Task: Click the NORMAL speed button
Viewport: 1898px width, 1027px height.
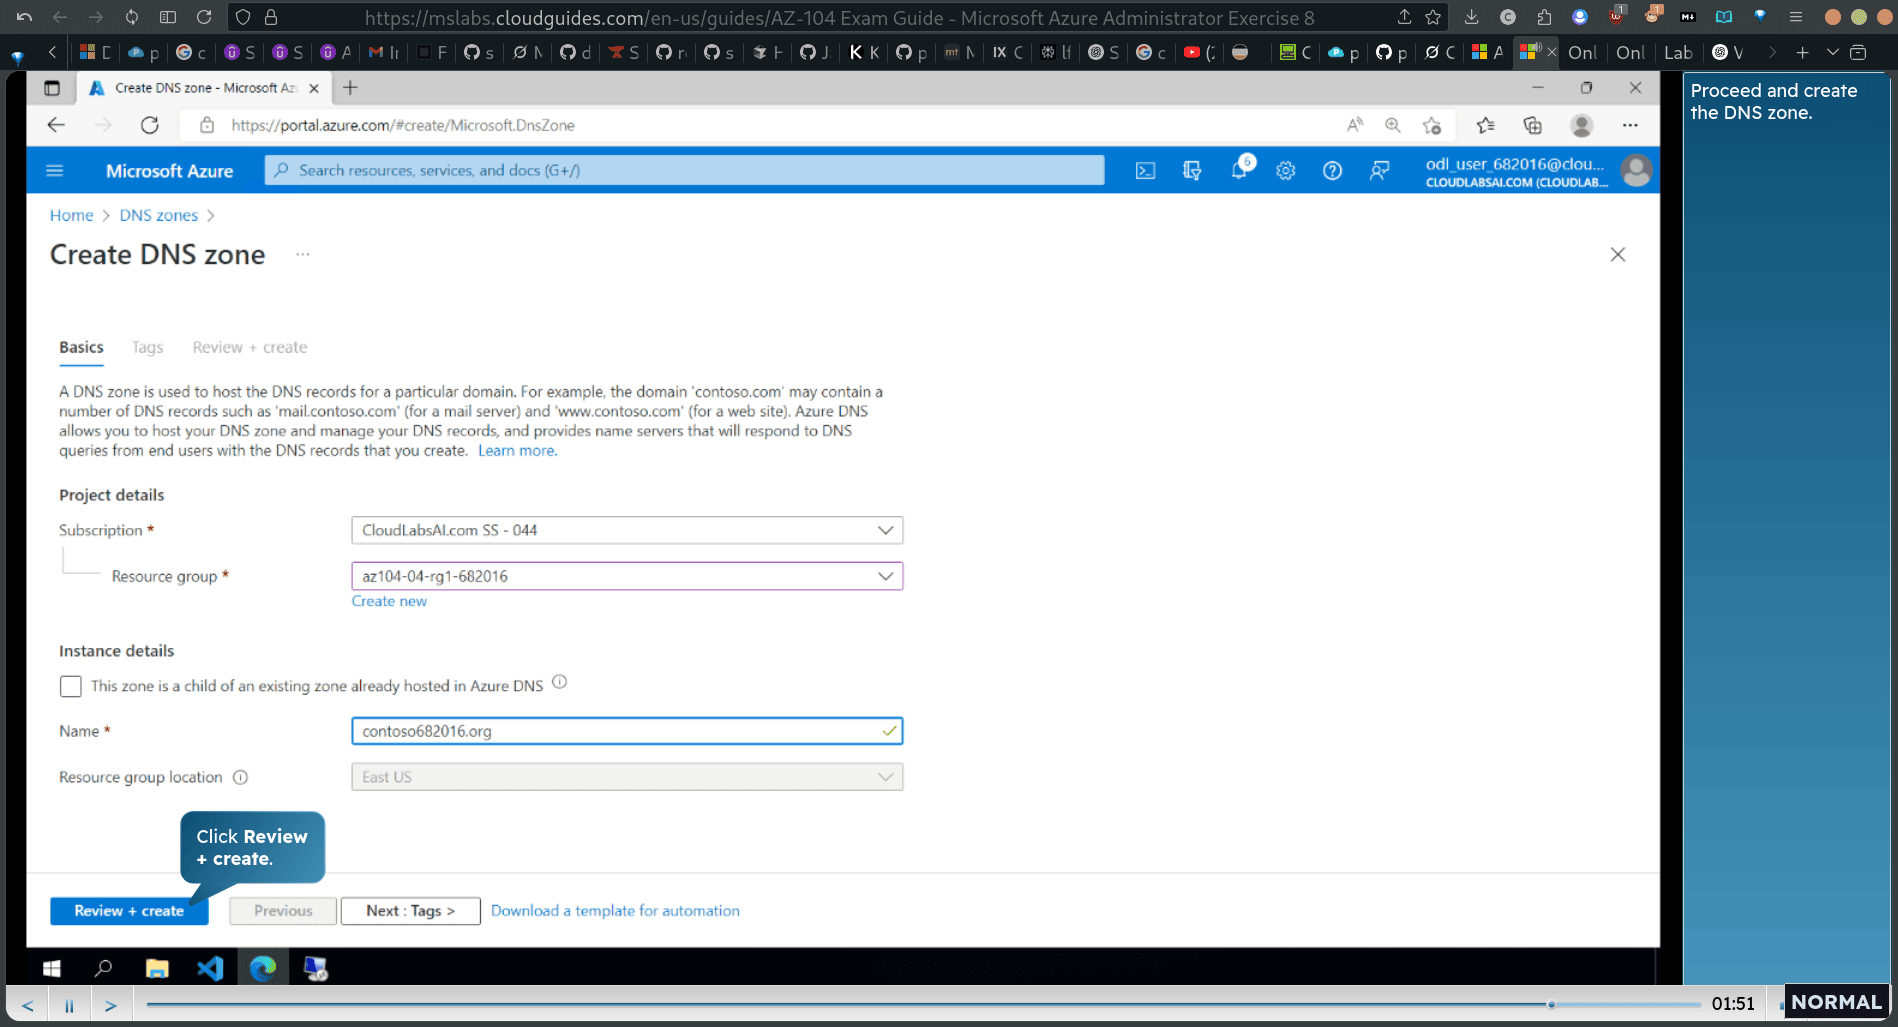Action: point(1836,1002)
